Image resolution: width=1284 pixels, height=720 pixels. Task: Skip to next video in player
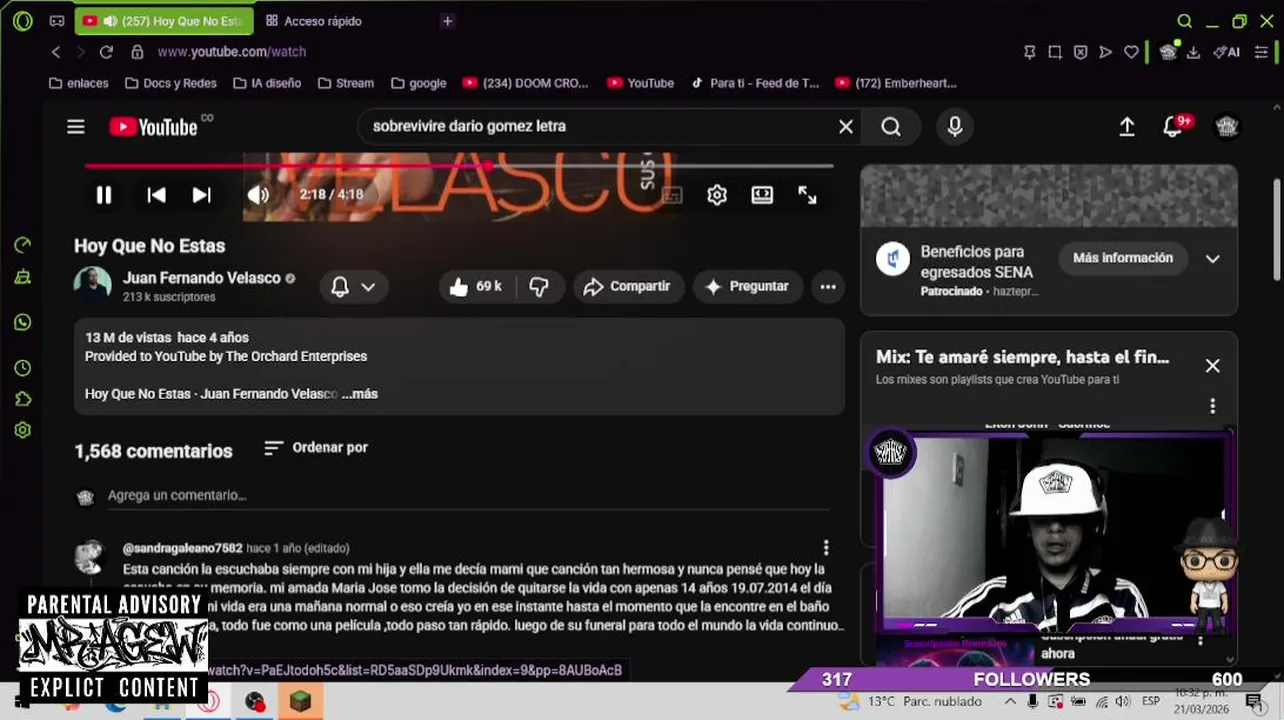201,195
